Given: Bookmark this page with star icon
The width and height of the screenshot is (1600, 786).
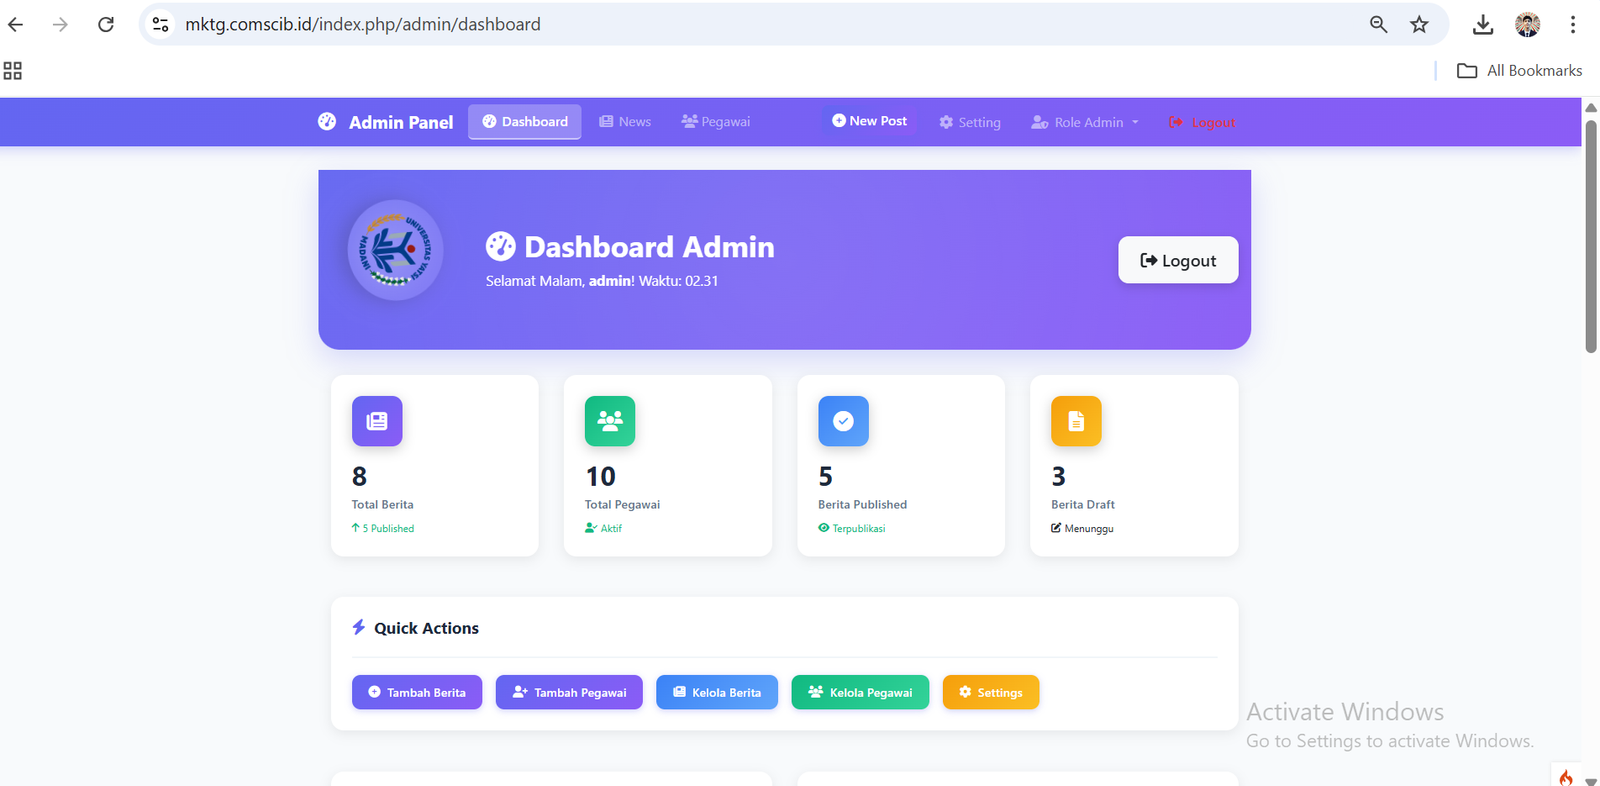Looking at the screenshot, I should [x=1419, y=24].
